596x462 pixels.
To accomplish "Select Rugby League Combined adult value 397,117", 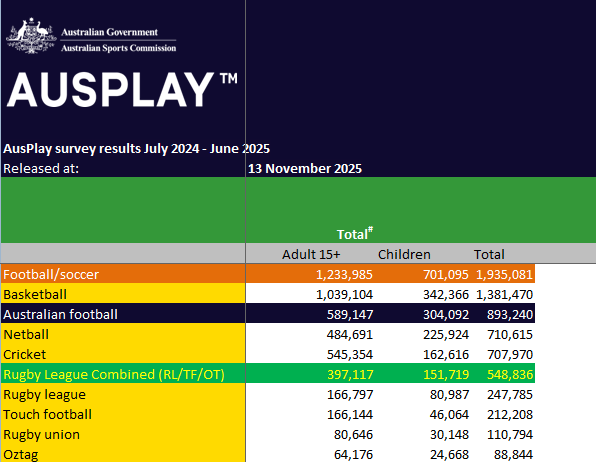I will click(x=350, y=375).
